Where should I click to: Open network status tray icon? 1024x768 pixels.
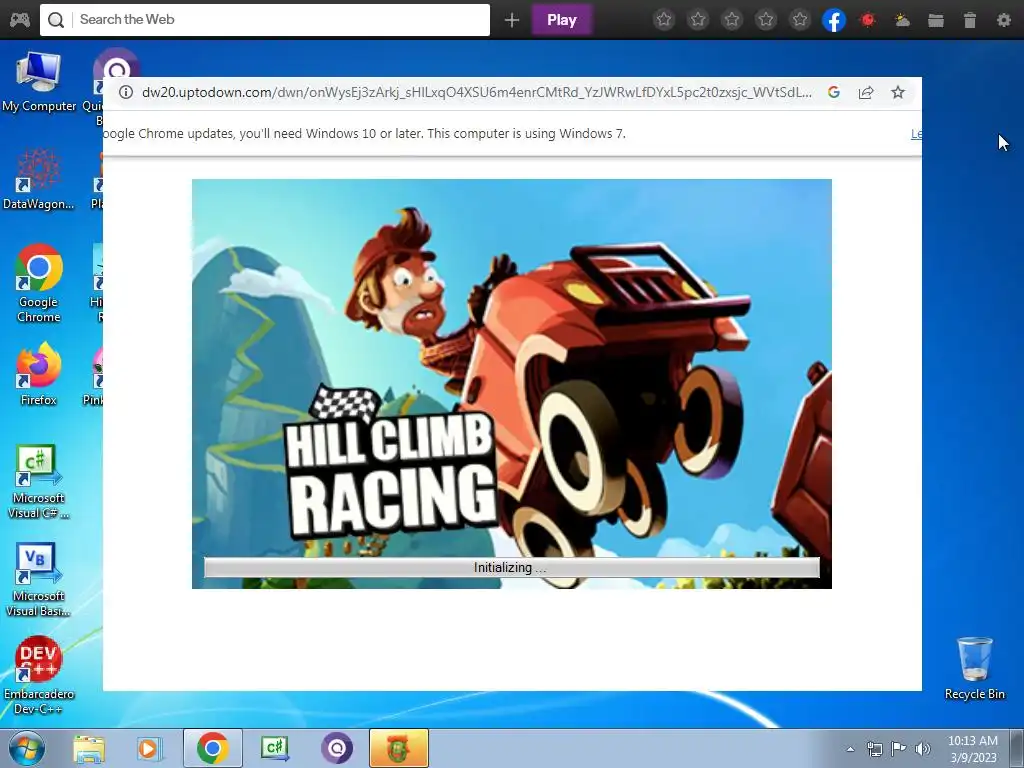(x=874, y=749)
